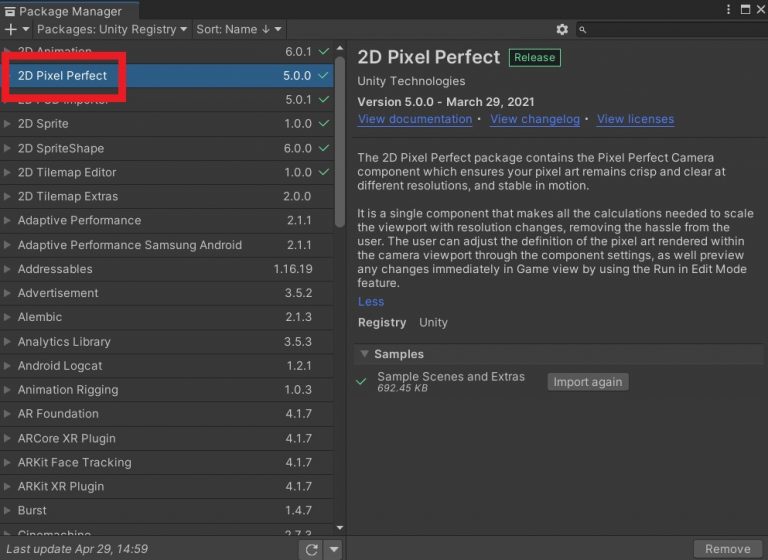Screen dimensions: 768x560
Task: Click the Last update Apr 29 text
Action: [x=77, y=549]
